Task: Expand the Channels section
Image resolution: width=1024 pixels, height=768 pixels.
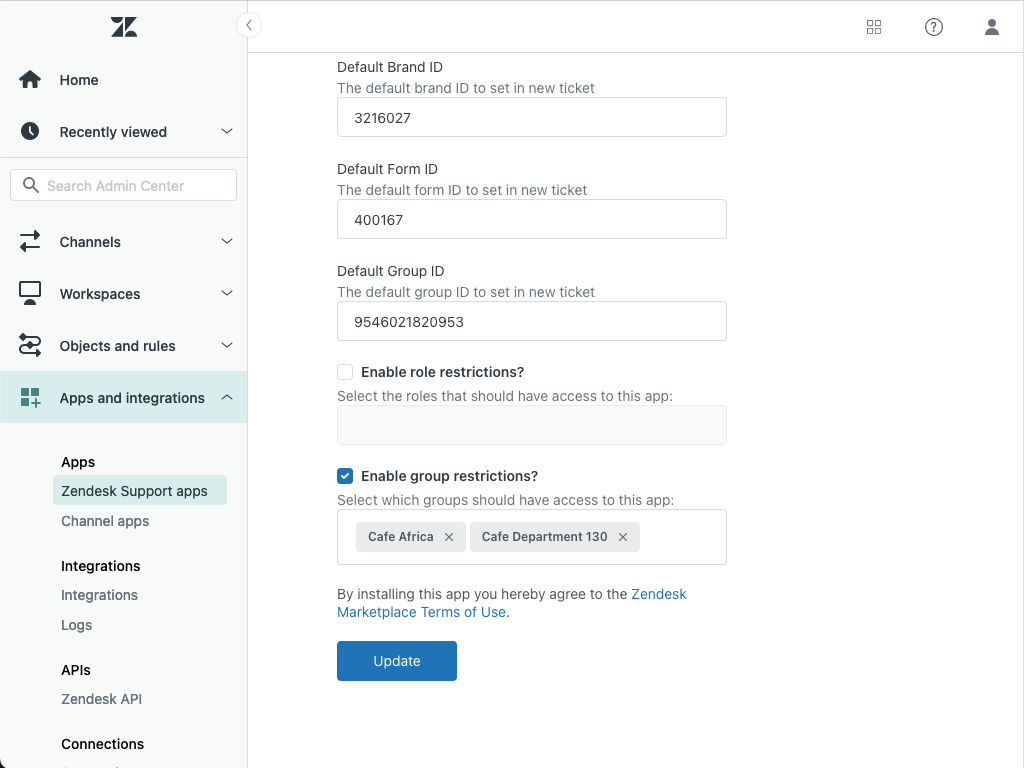Action: (x=227, y=241)
